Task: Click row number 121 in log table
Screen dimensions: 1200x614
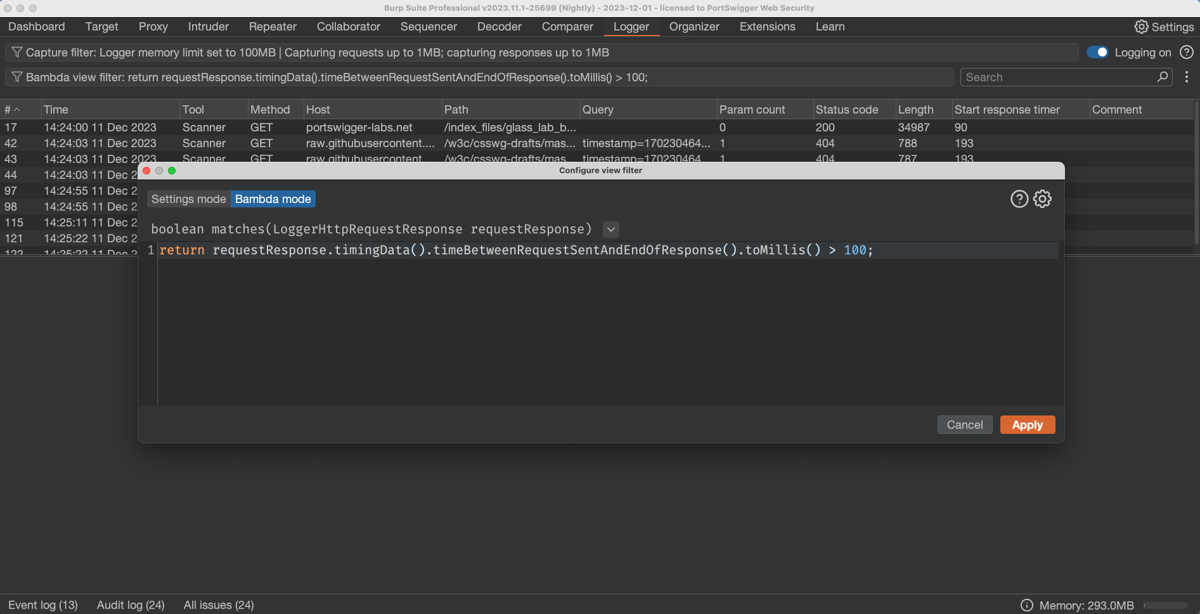Action: point(13,239)
